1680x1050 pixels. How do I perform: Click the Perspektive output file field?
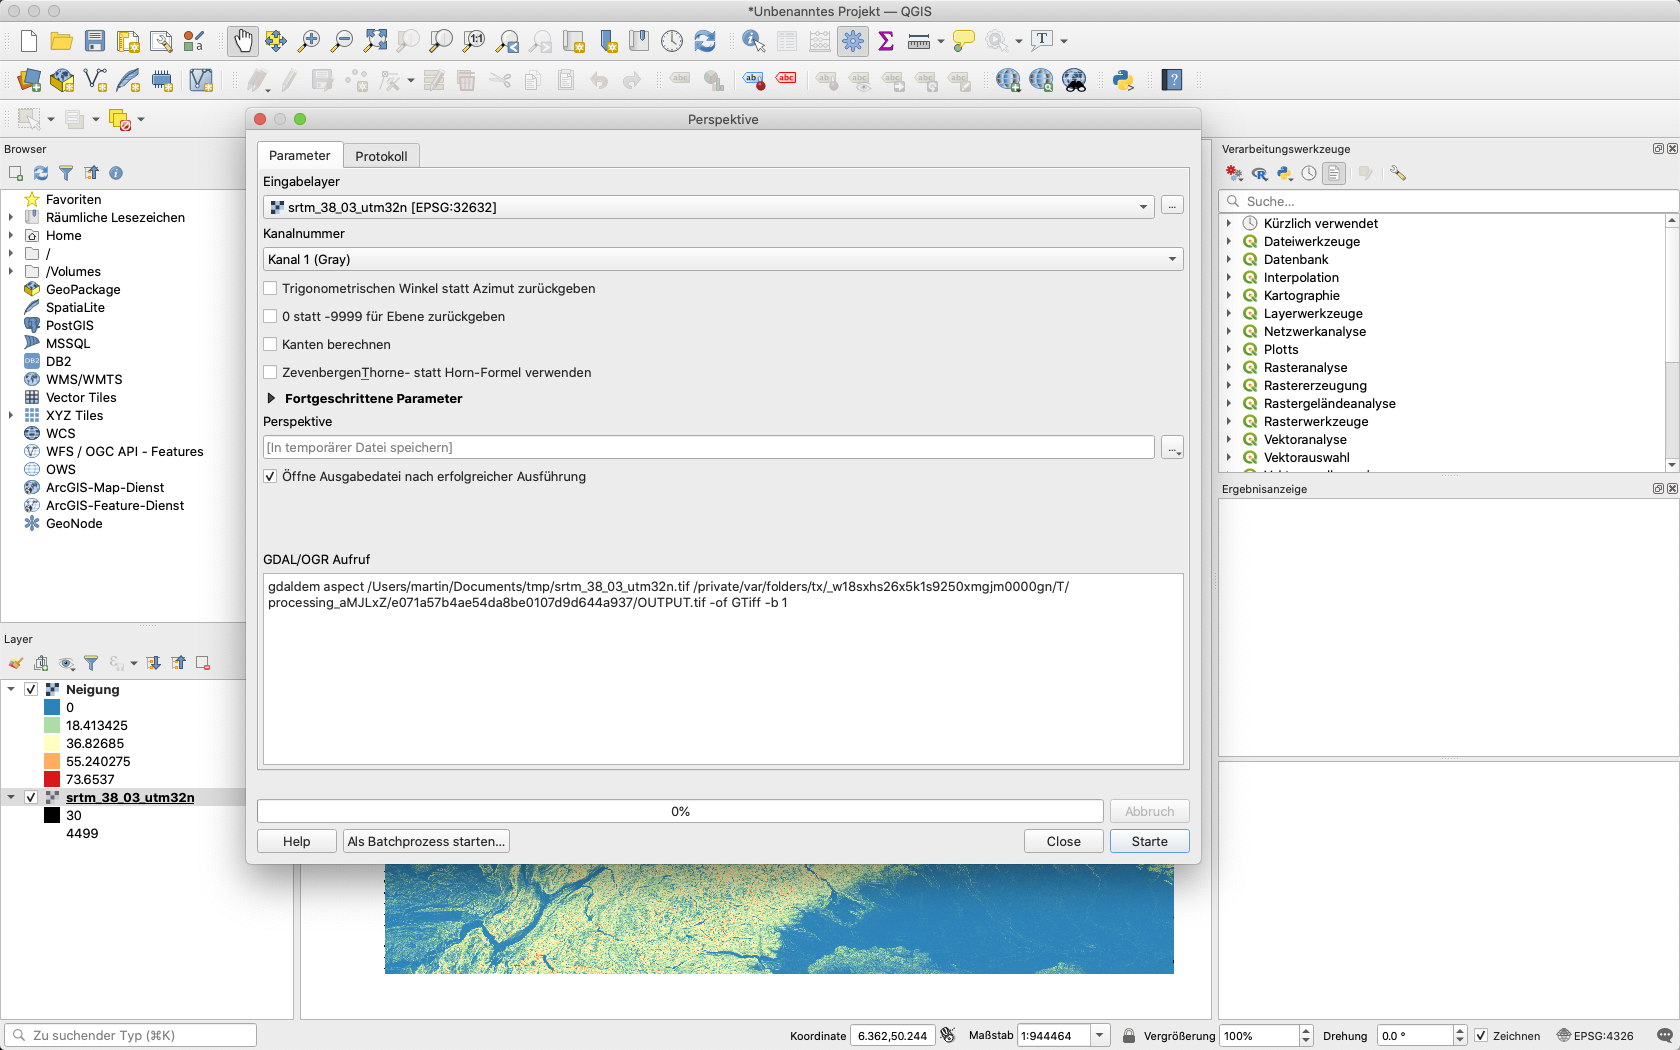pyautogui.click(x=708, y=447)
